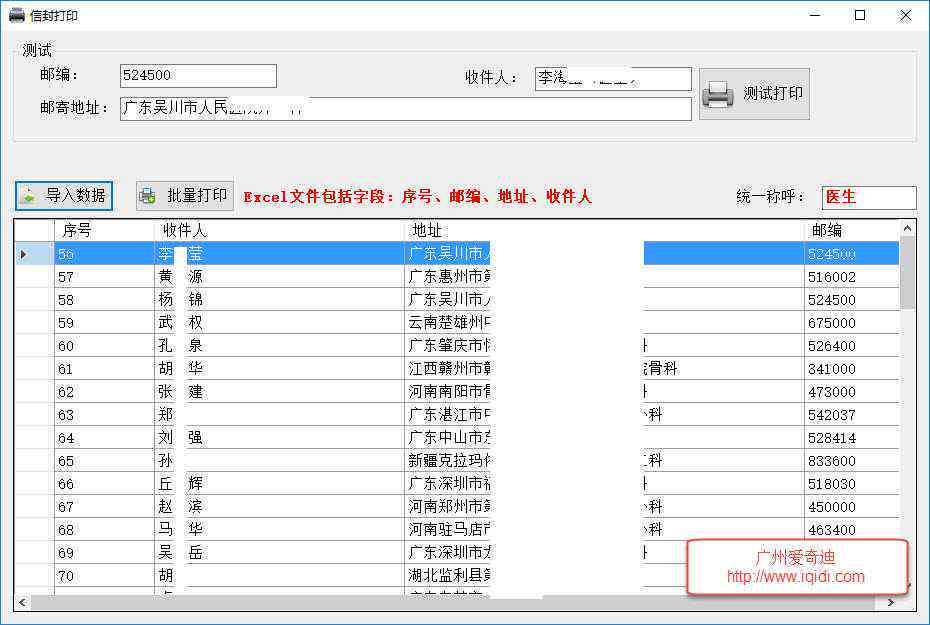Select the postal code cell 516002
The width and height of the screenshot is (930, 625).
(852, 277)
